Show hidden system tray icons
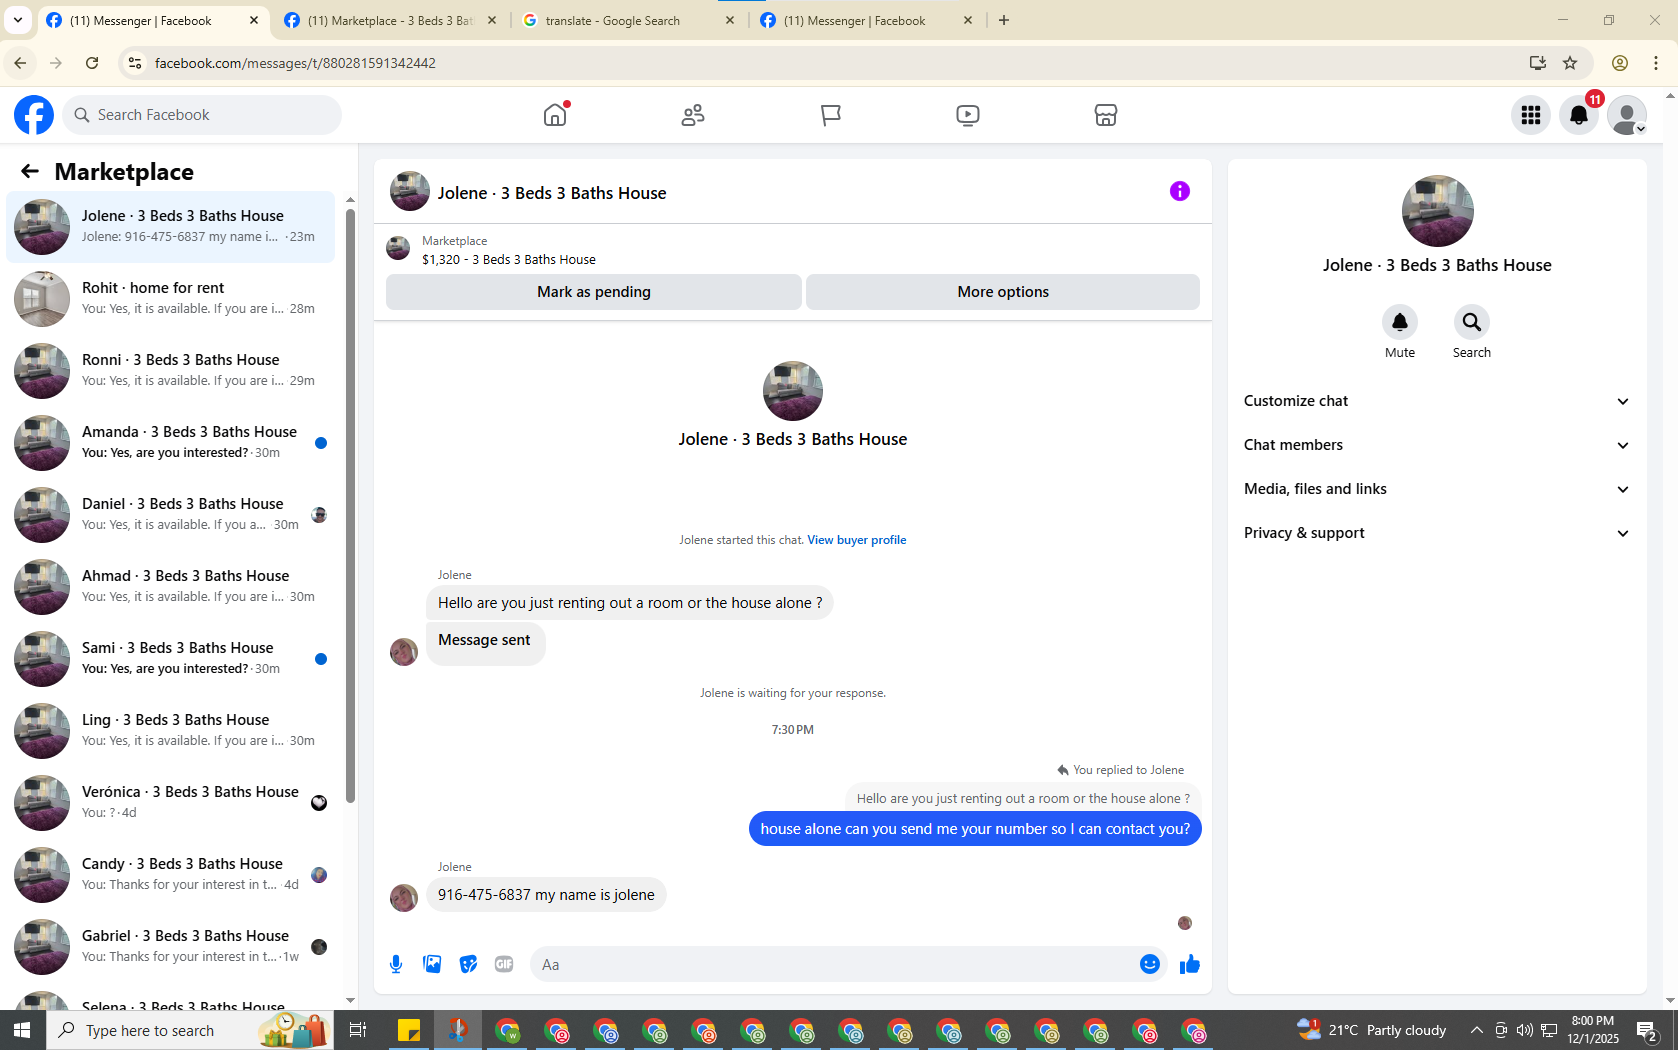1678x1050 pixels. 1476,1030
